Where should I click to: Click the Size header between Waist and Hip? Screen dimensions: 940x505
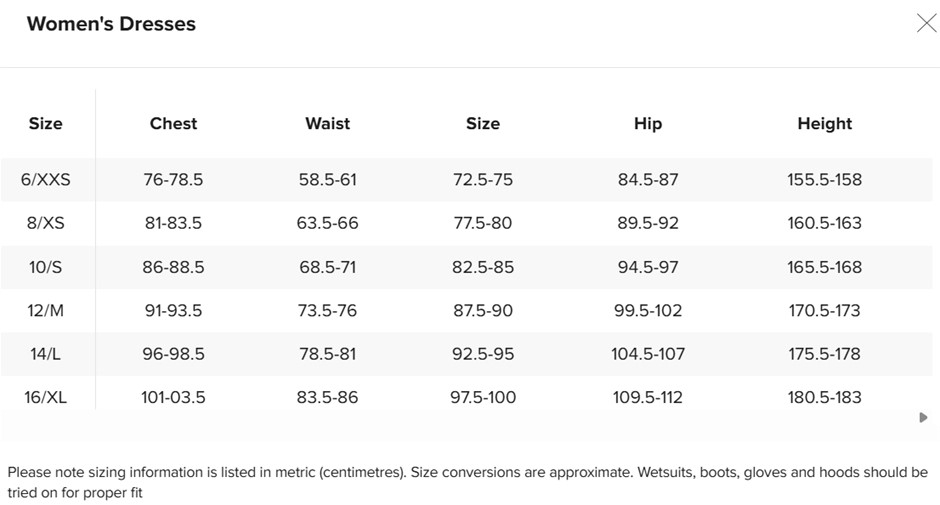[482, 124]
